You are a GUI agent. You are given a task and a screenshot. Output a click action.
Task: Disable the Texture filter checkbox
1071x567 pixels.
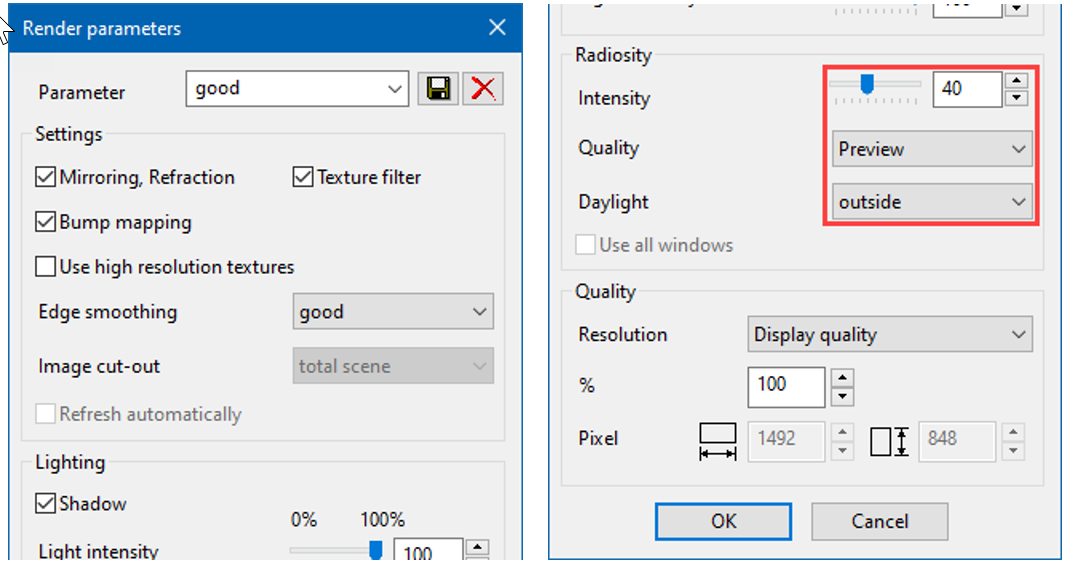[303, 178]
